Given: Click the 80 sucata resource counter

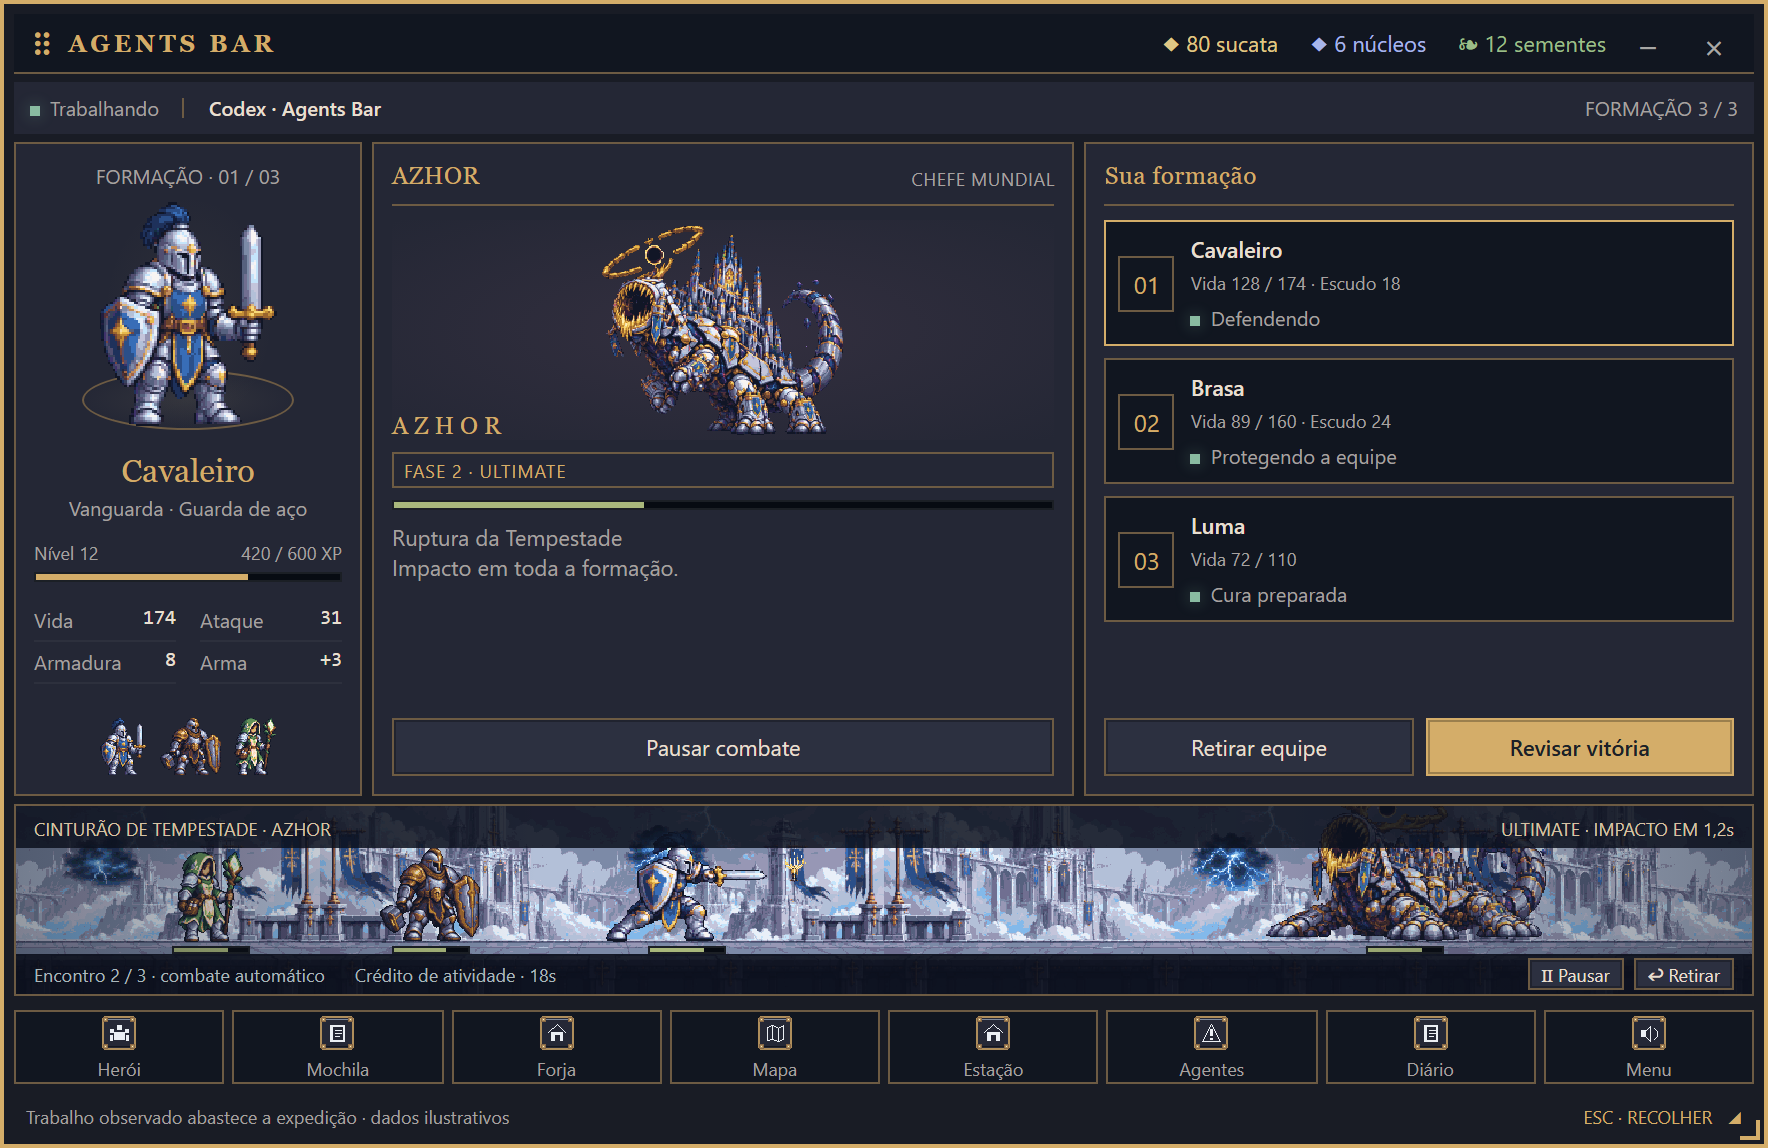Looking at the screenshot, I should pyautogui.click(x=1221, y=45).
